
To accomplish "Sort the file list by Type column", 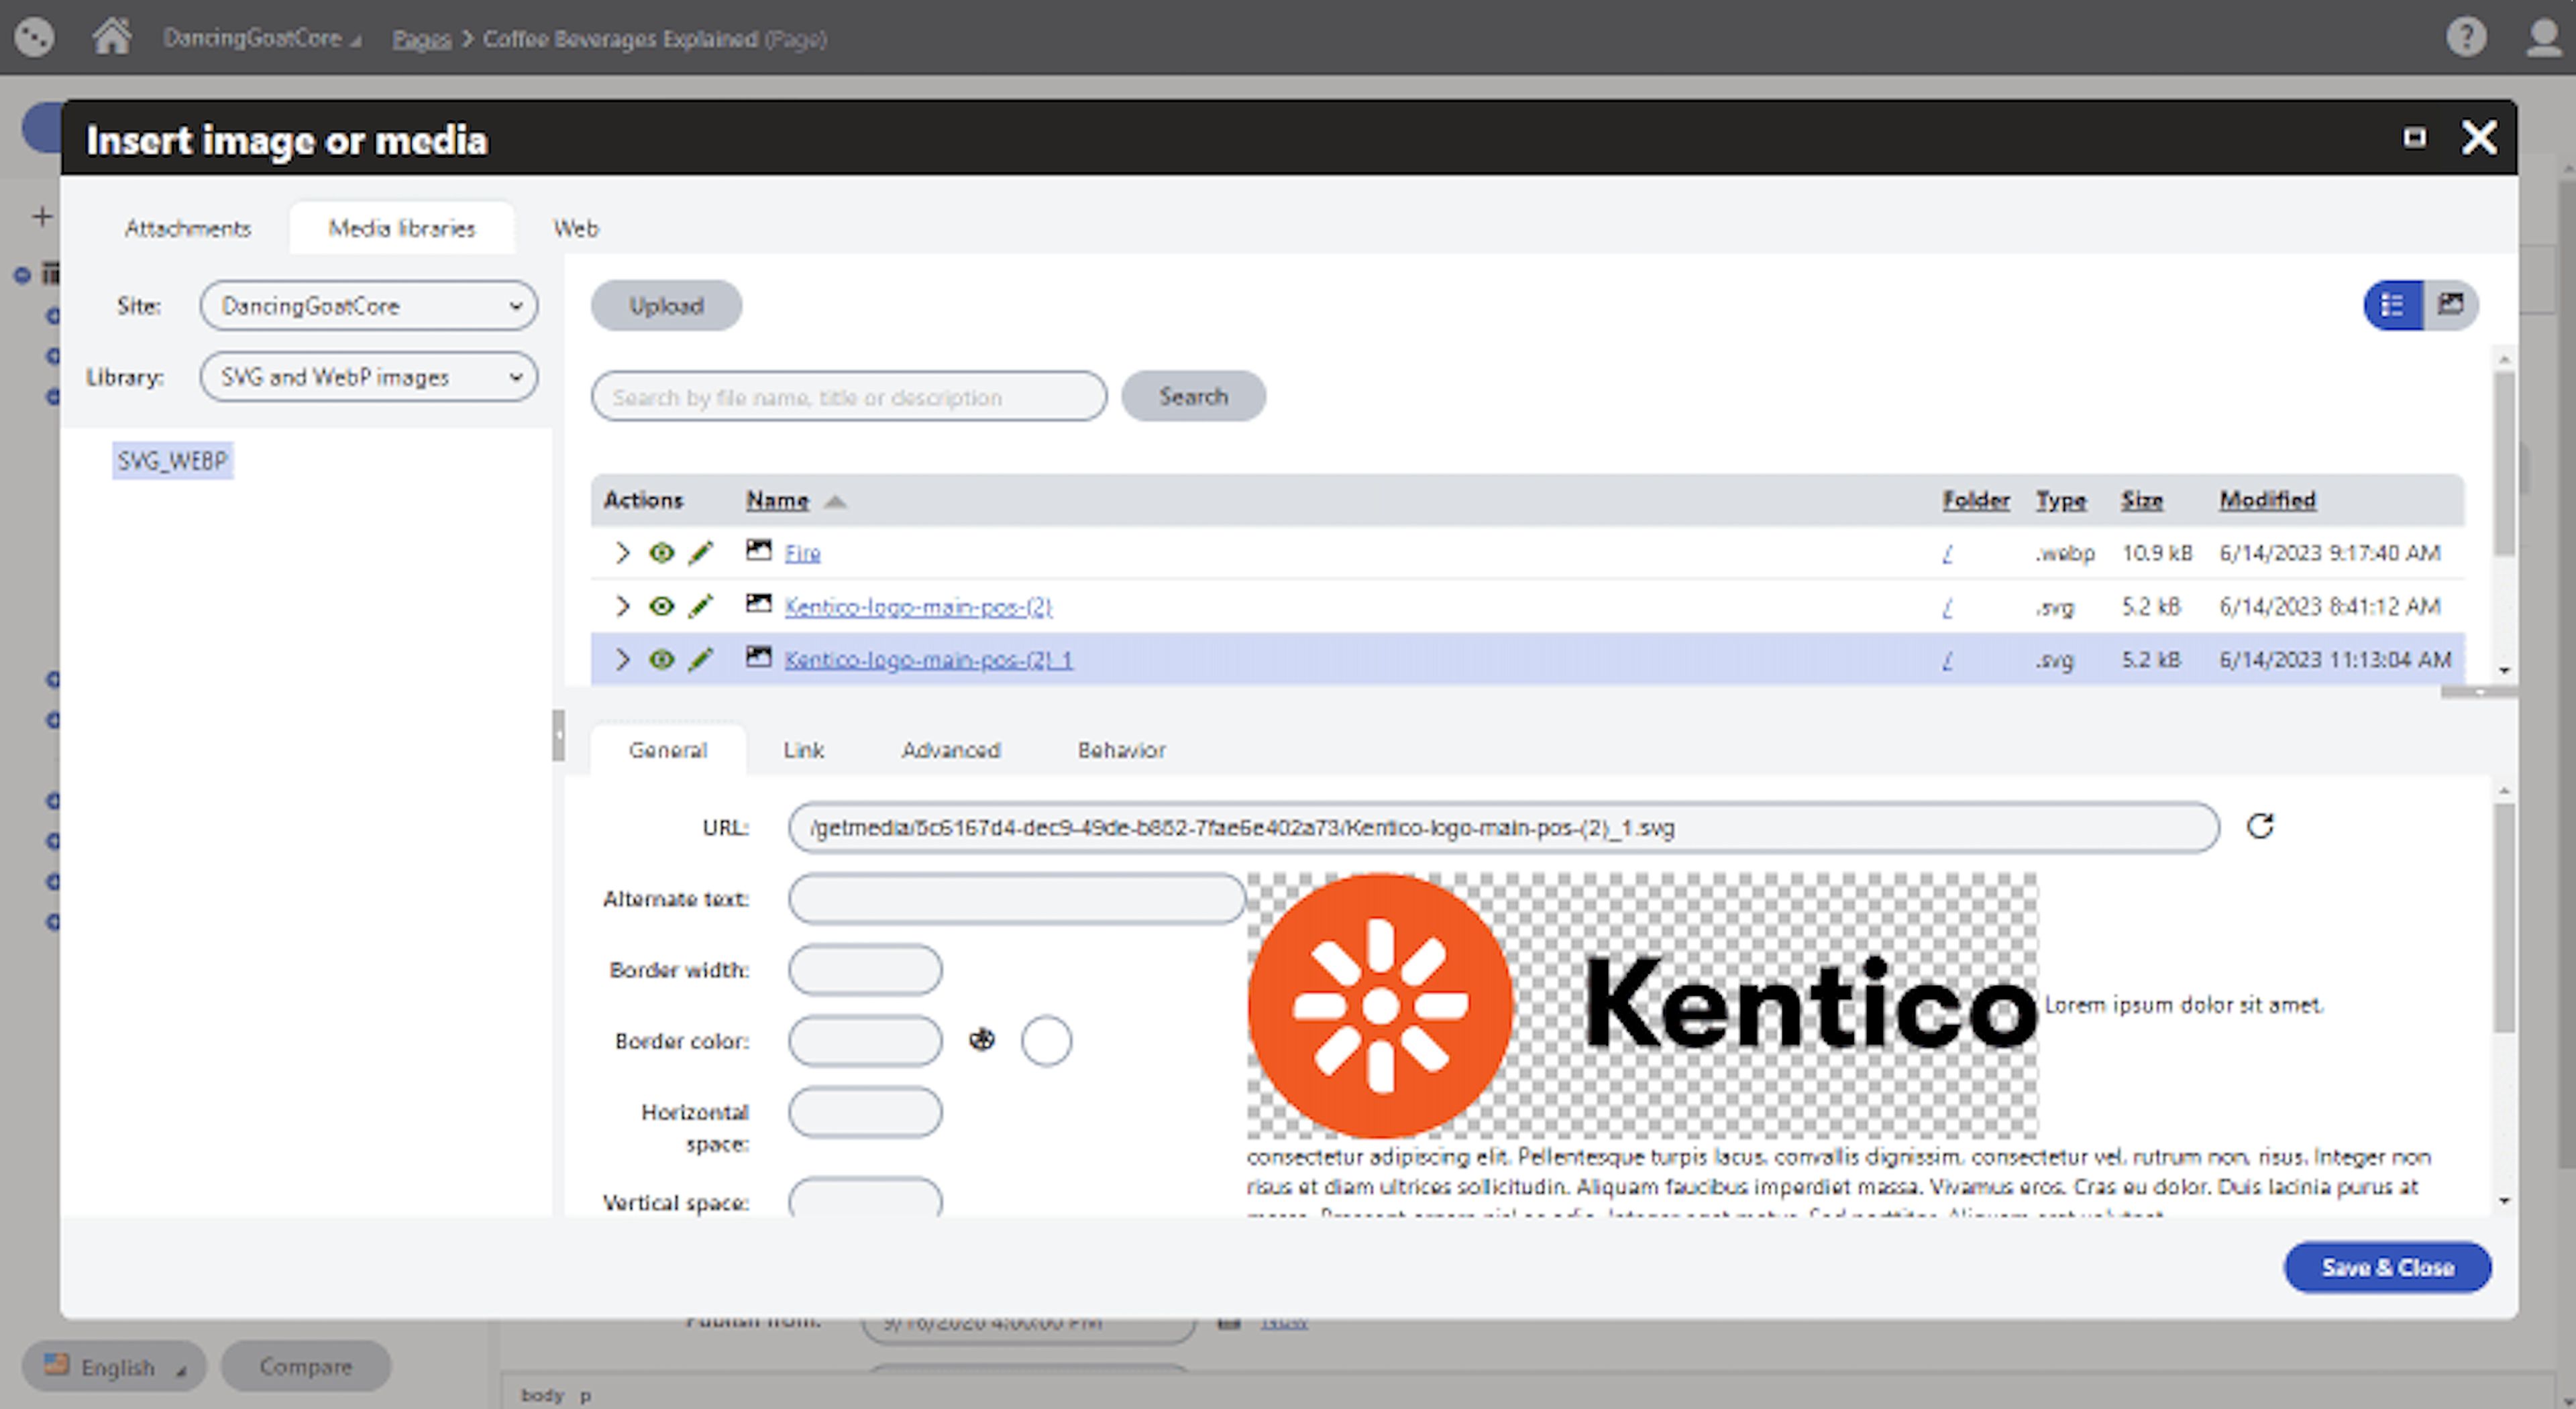I will click(2061, 500).
